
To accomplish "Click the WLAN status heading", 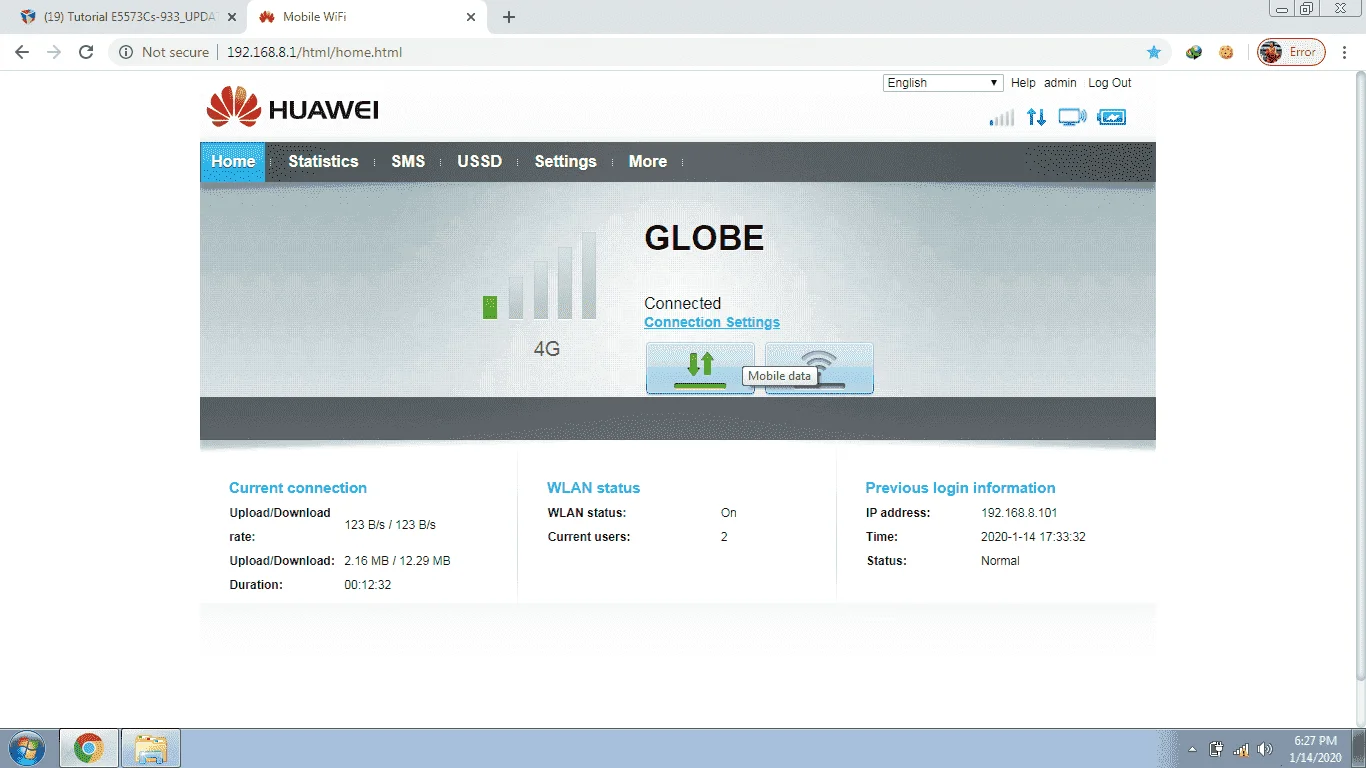I will pyautogui.click(x=593, y=488).
